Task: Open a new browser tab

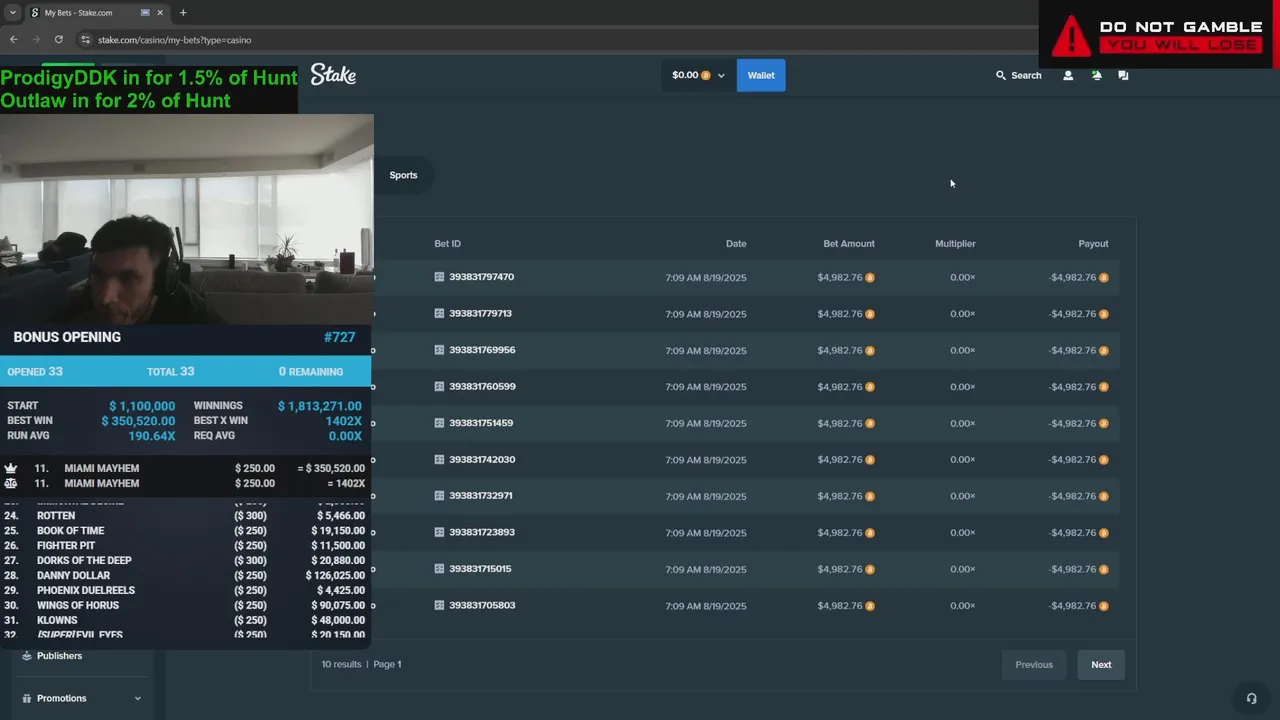Action: tap(183, 13)
